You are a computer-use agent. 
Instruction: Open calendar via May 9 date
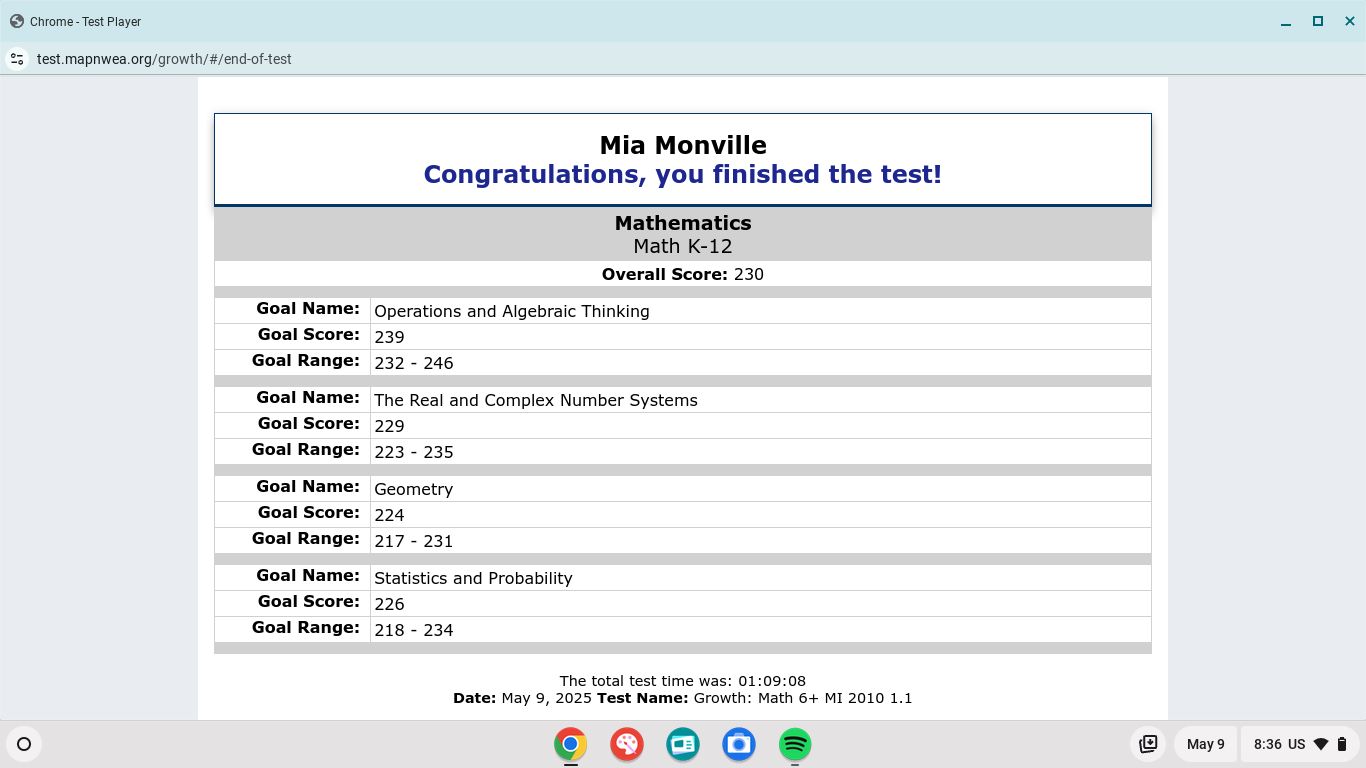(1205, 744)
